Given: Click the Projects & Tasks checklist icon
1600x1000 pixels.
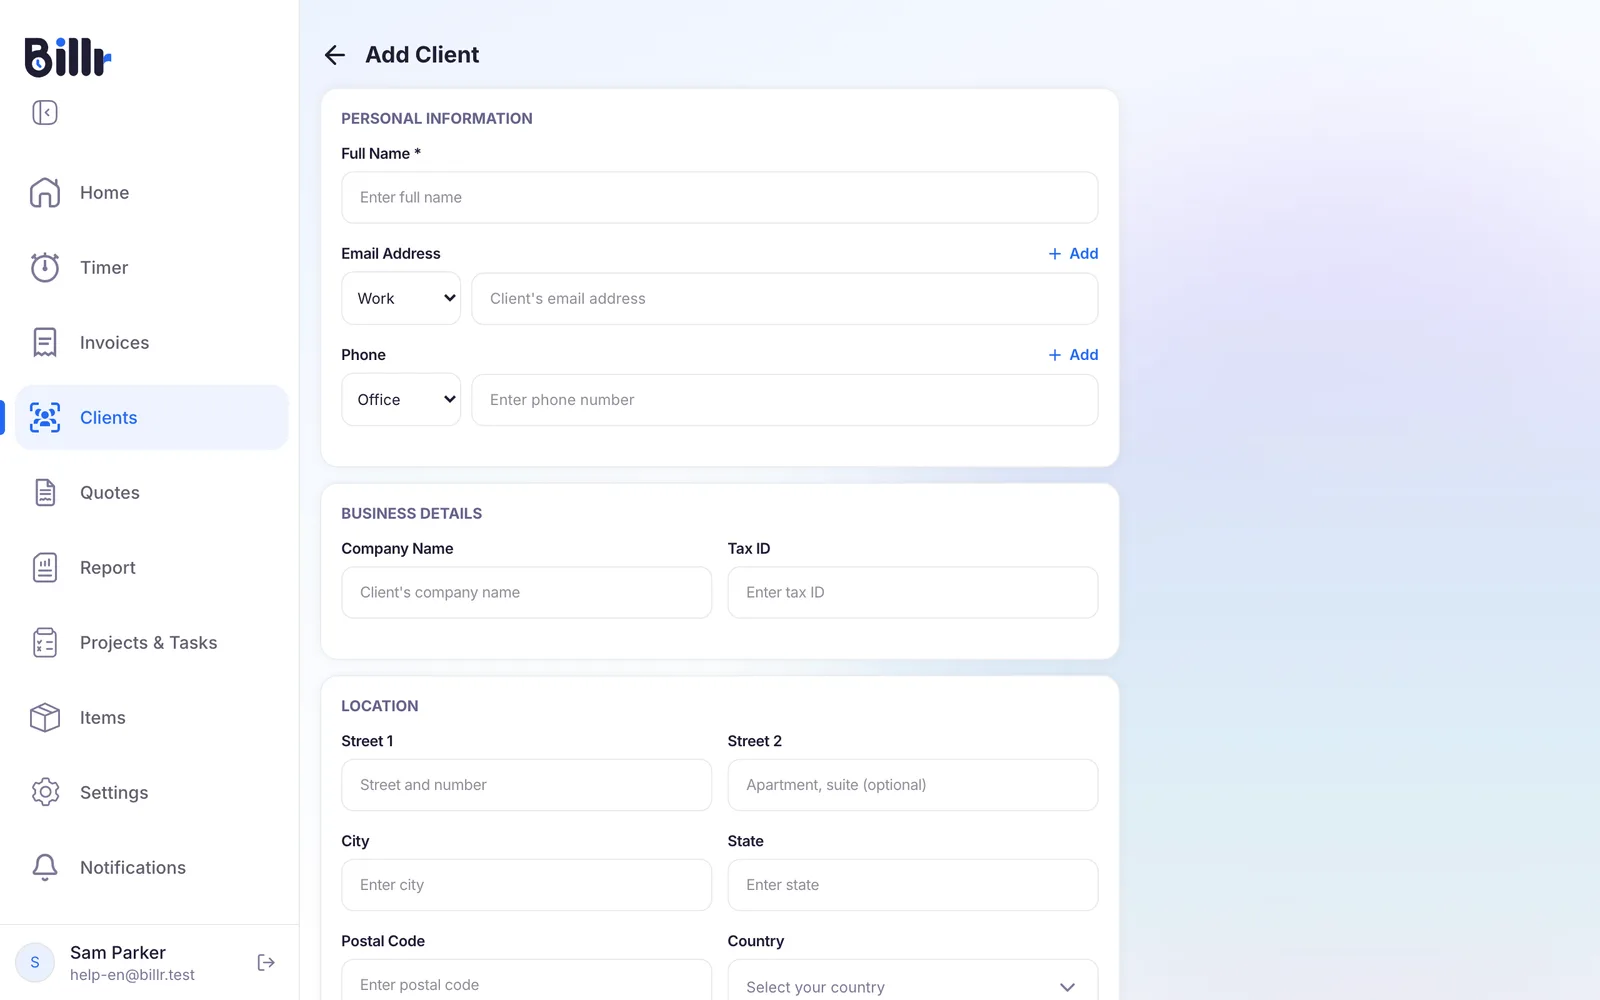Looking at the screenshot, I should (45, 643).
